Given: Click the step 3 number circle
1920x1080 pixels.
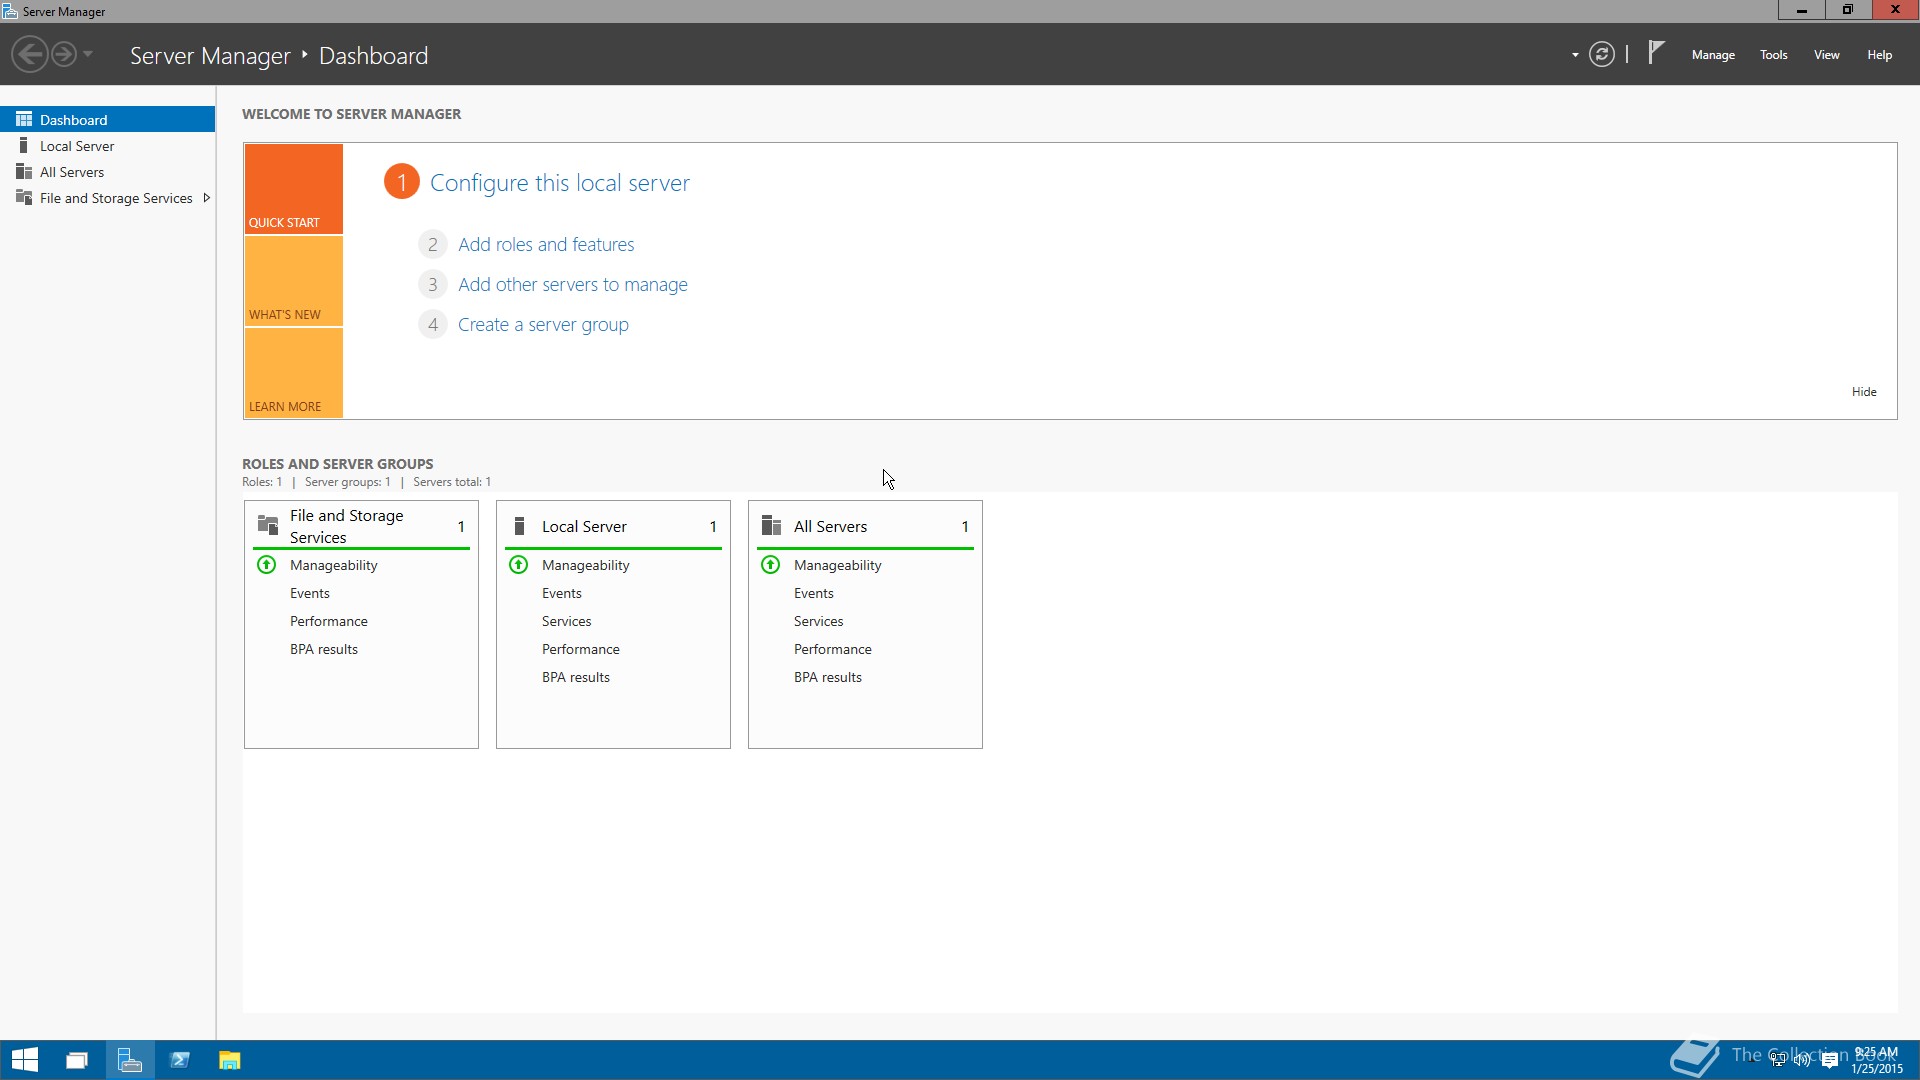Looking at the screenshot, I should pos(432,284).
